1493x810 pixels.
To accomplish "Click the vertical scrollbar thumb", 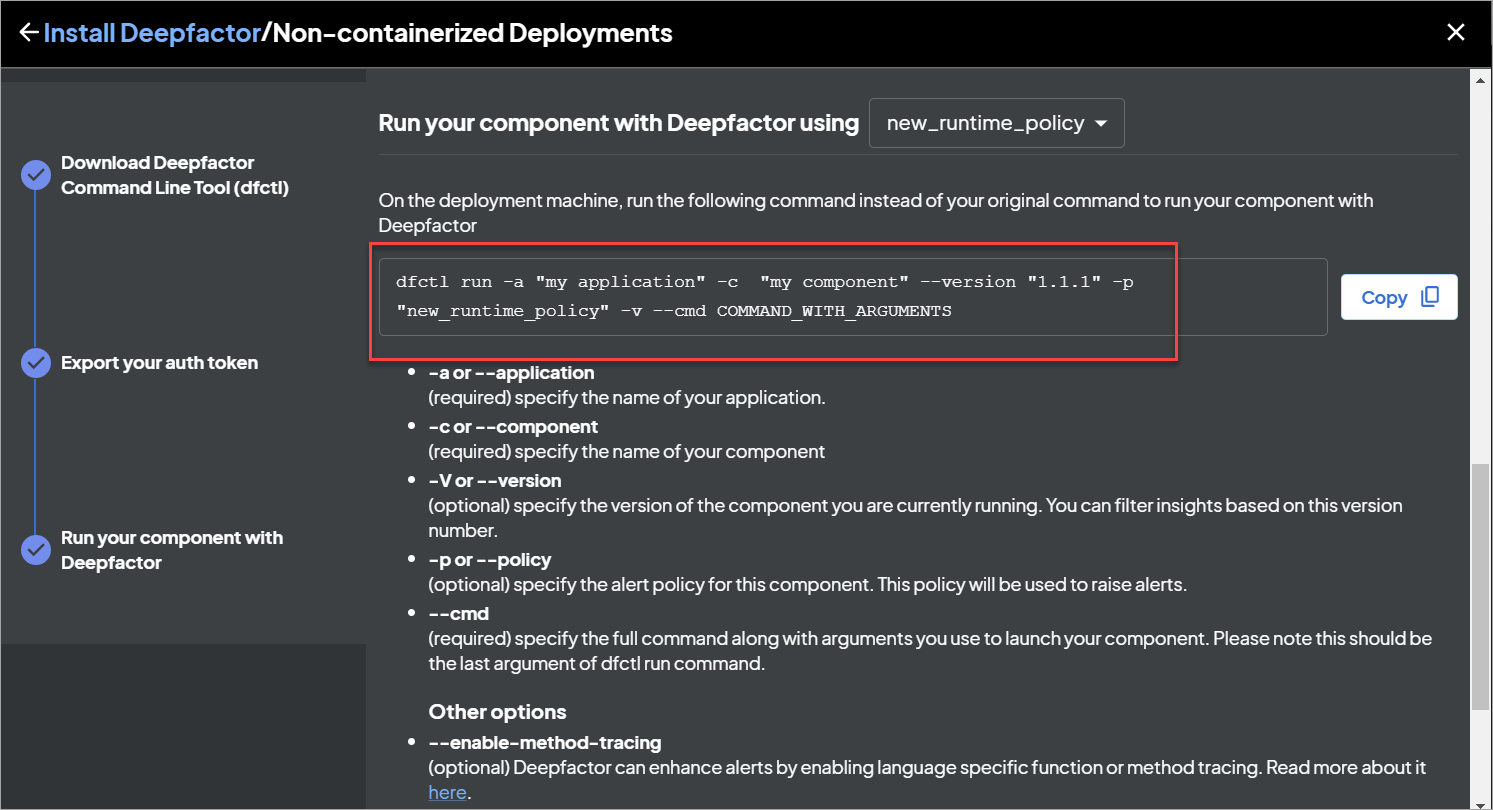I will click(1481, 588).
